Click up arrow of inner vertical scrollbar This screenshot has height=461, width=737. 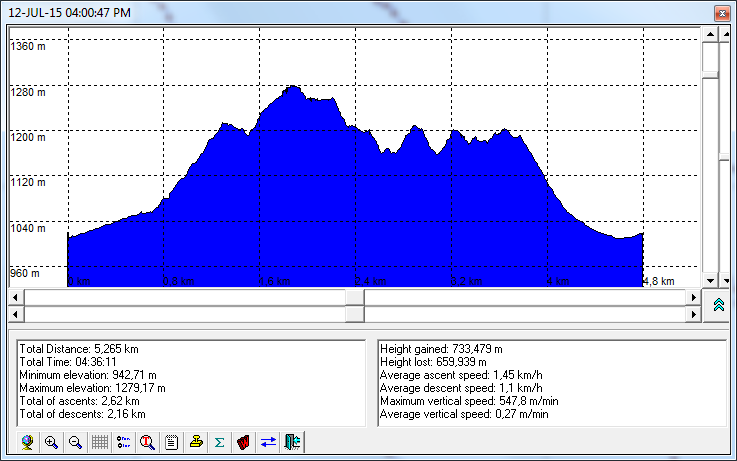click(710, 33)
